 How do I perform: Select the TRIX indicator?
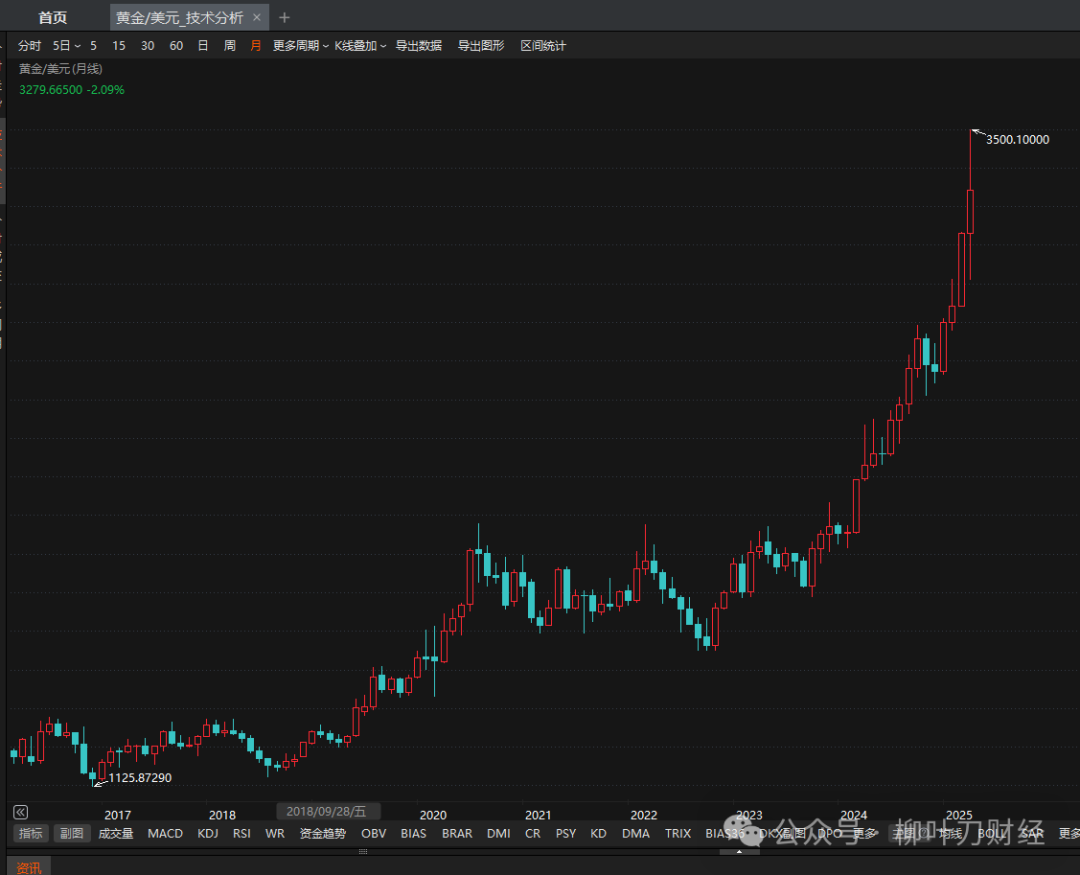click(678, 834)
